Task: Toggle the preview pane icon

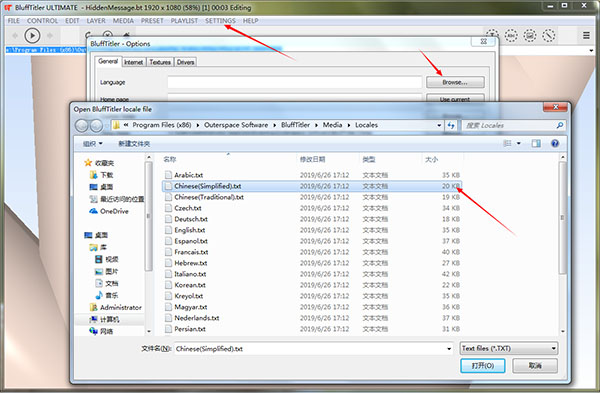Action: click(536, 144)
